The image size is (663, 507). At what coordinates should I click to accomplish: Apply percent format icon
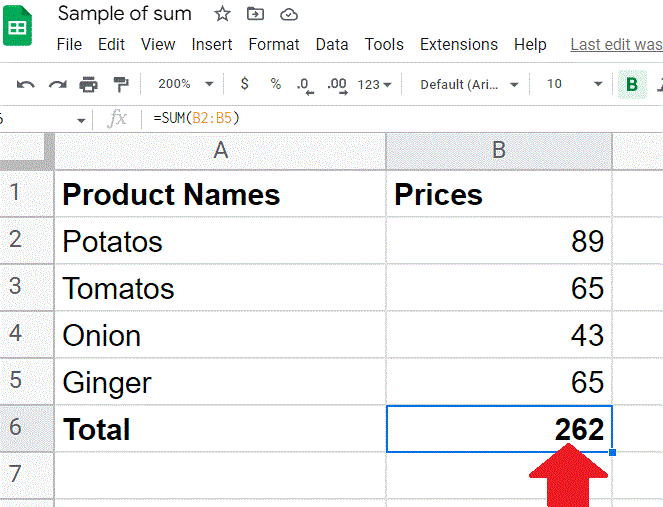point(276,84)
